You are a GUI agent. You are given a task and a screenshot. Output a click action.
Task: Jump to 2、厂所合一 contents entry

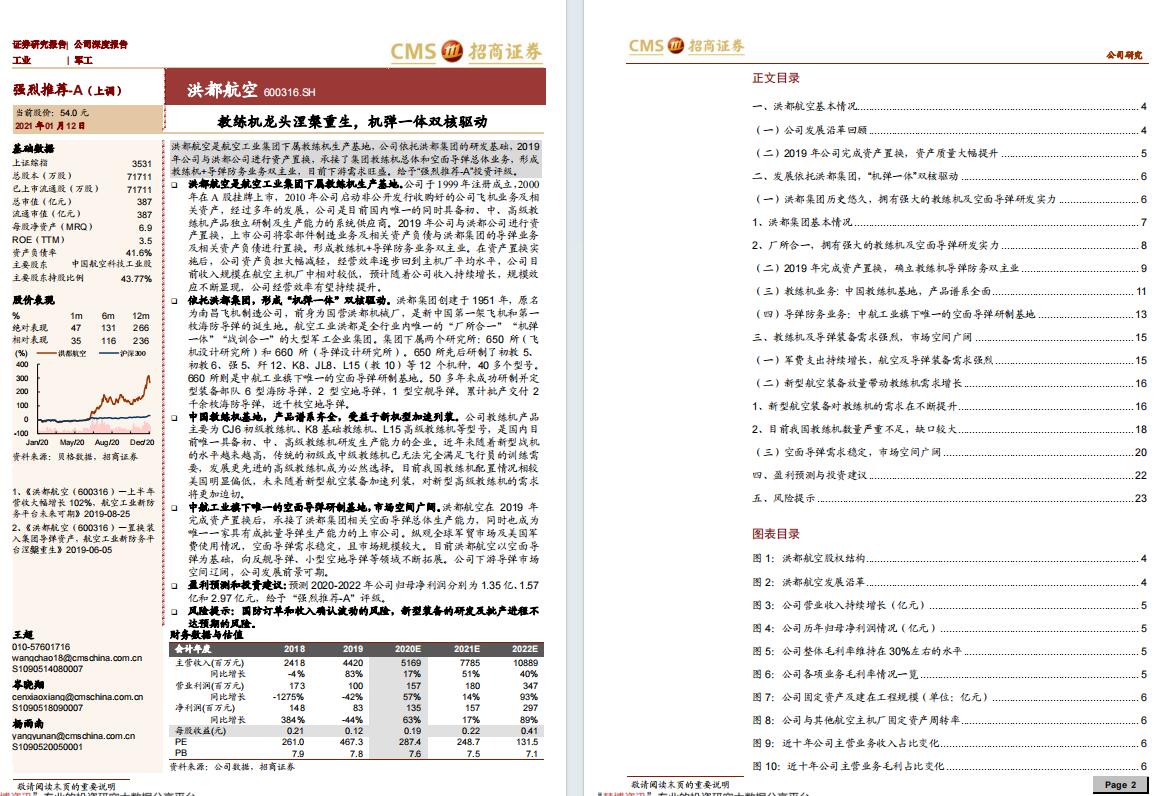(949, 245)
